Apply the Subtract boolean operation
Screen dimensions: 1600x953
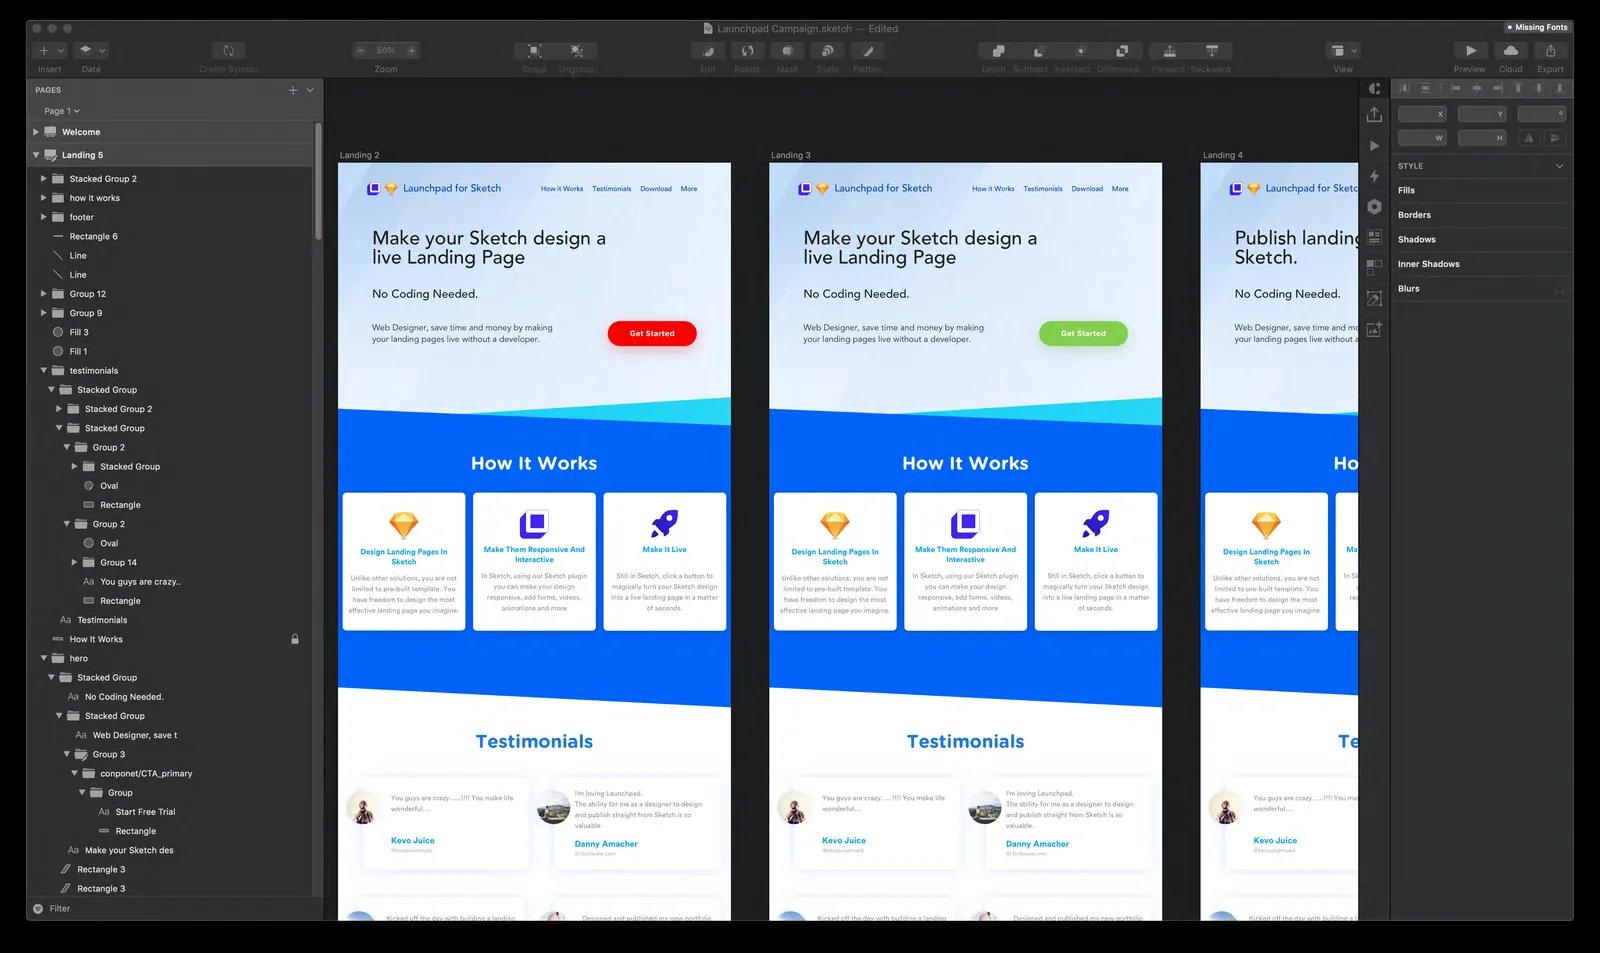coord(1038,50)
